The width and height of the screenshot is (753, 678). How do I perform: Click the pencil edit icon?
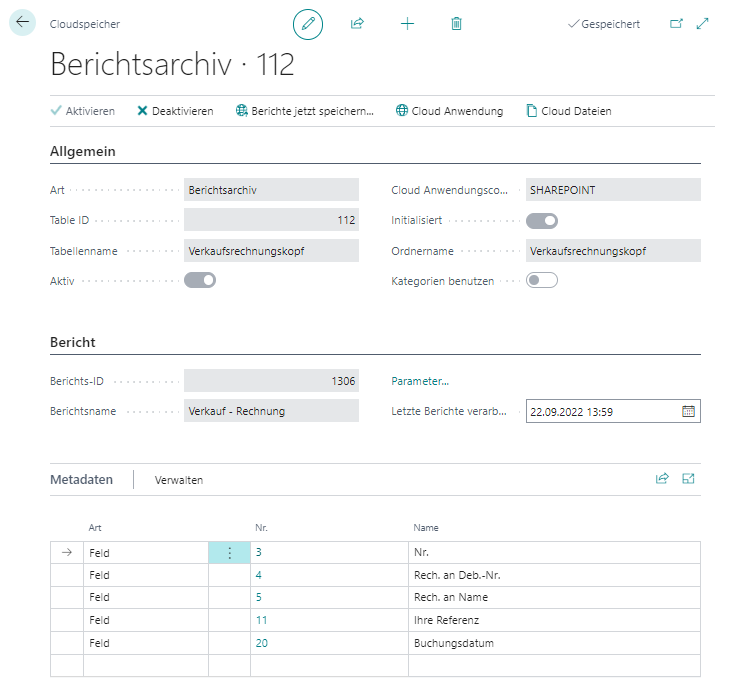pyautogui.click(x=308, y=23)
